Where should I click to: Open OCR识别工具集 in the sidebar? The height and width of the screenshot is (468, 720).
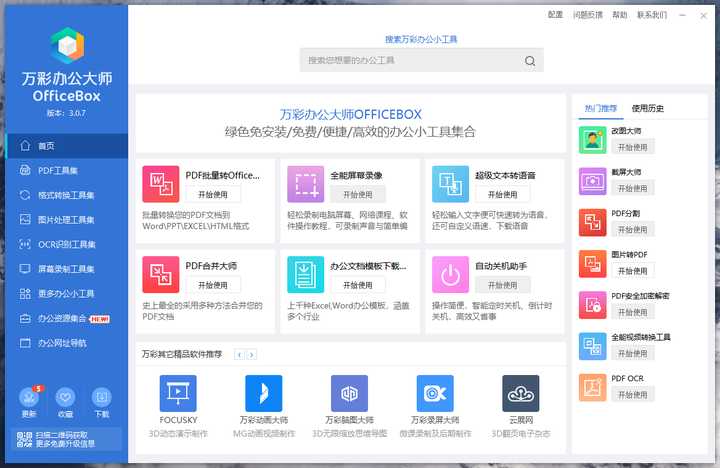(x=66, y=243)
